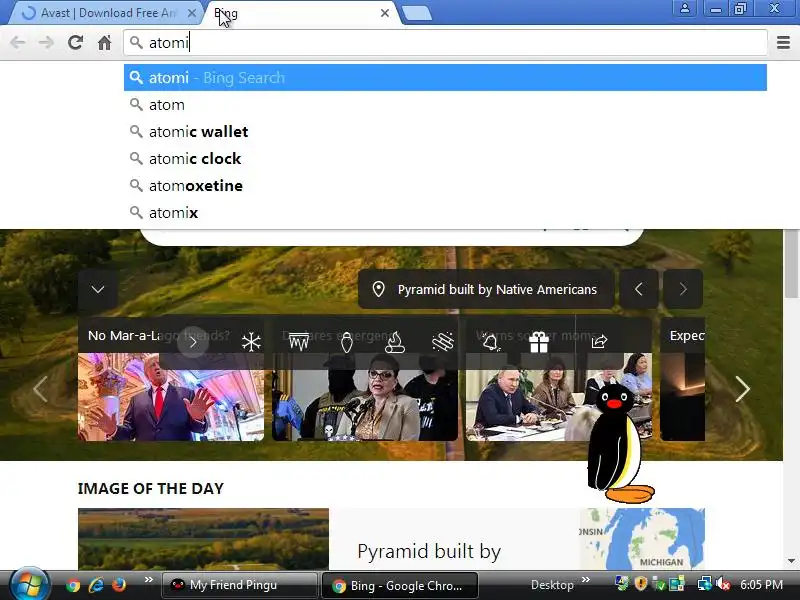Open the Windows Start orb

tap(29, 584)
